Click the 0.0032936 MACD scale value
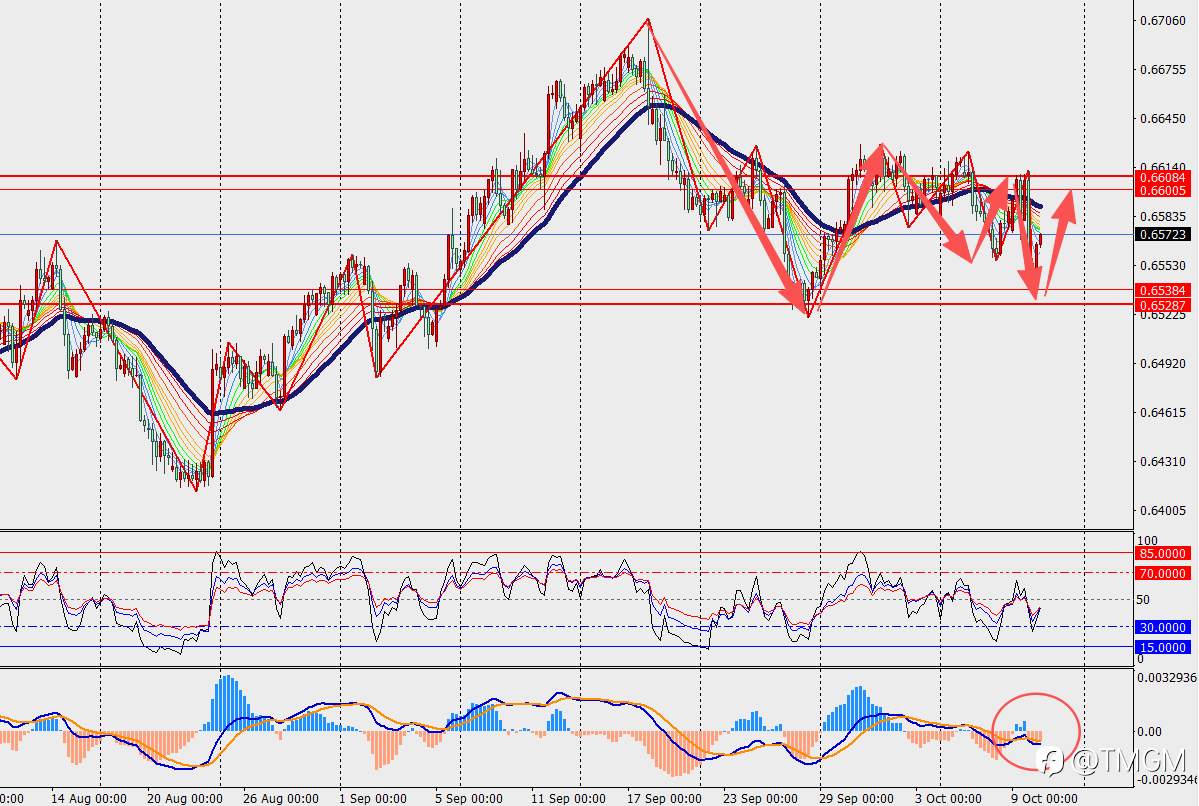This screenshot has width=1199, height=806. click(1167, 678)
